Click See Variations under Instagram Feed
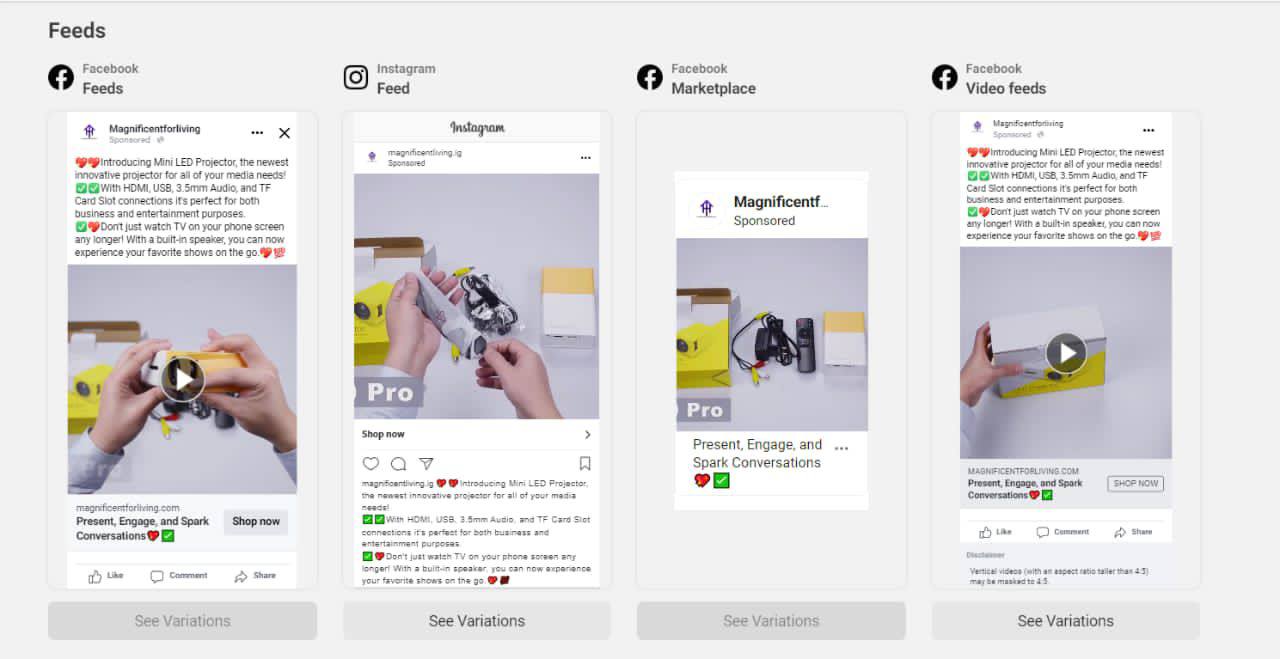The image size is (1280, 659). 477,621
